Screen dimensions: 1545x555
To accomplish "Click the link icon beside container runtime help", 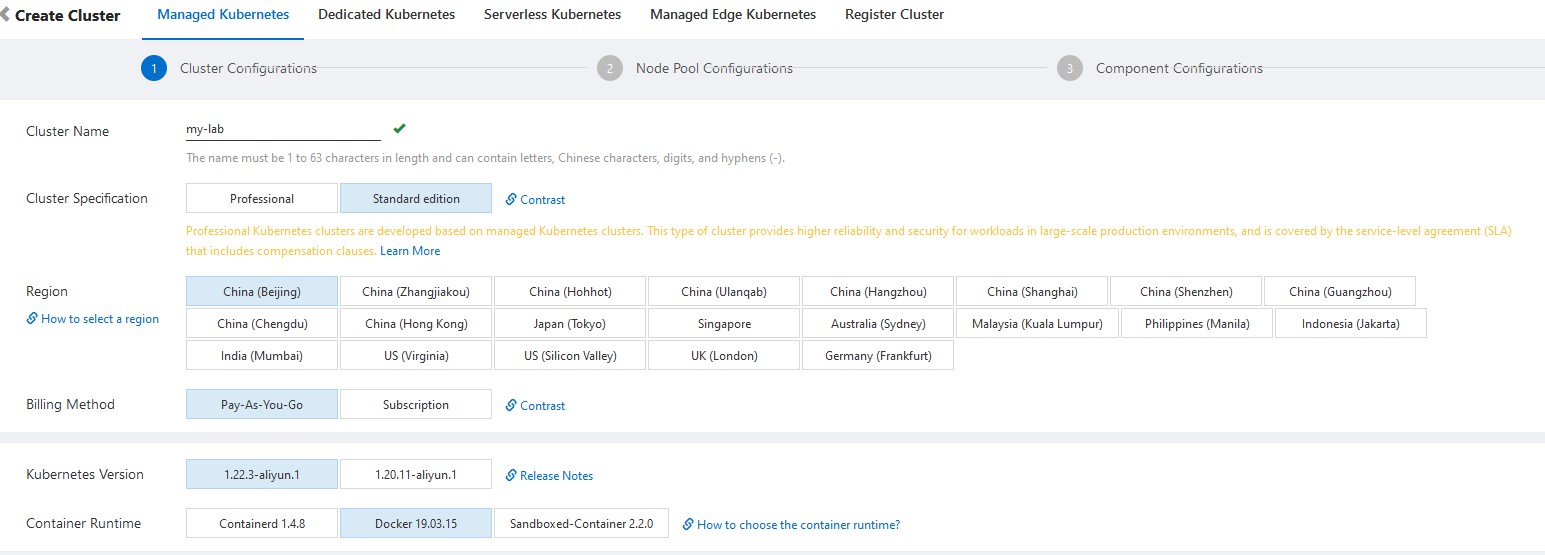I will pos(688,524).
